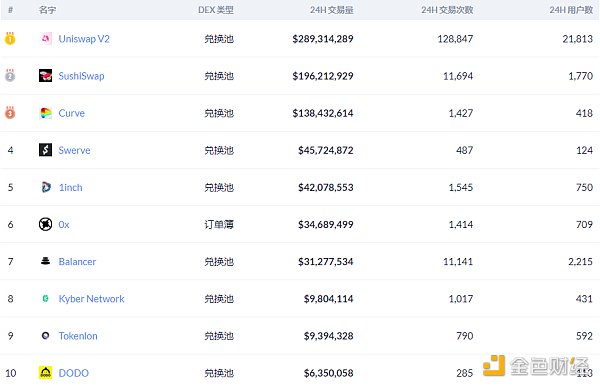The image size is (600, 387).
Task: Click the gold first-place medal icon
Action: click(x=10, y=38)
